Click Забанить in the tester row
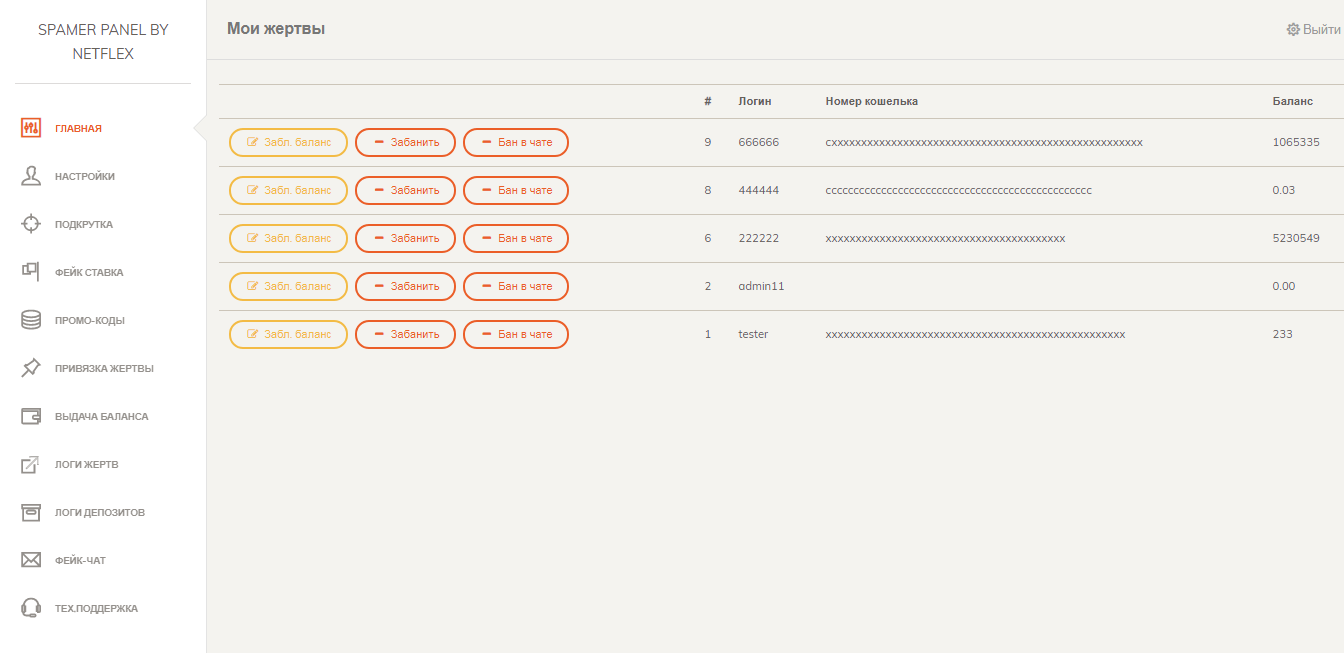Viewport: 1344px width, 653px height. pos(405,334)
